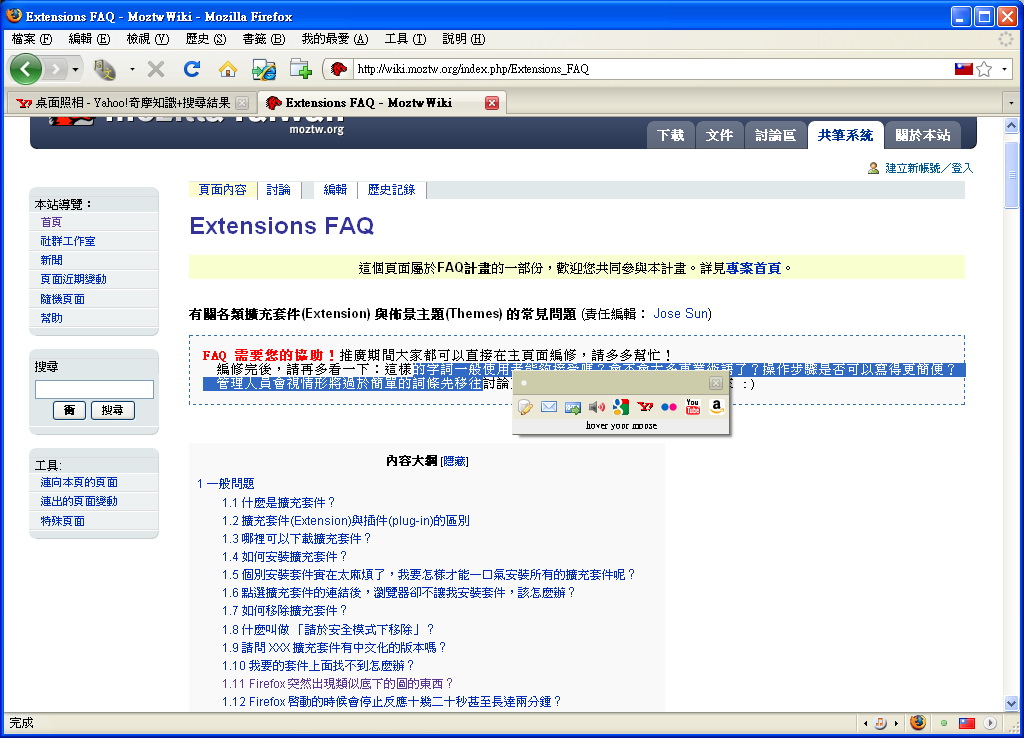Viewport: 1024px width, 738px height.
Task: Open the back/forward history dropdown arrow
Action: [76, 69]
